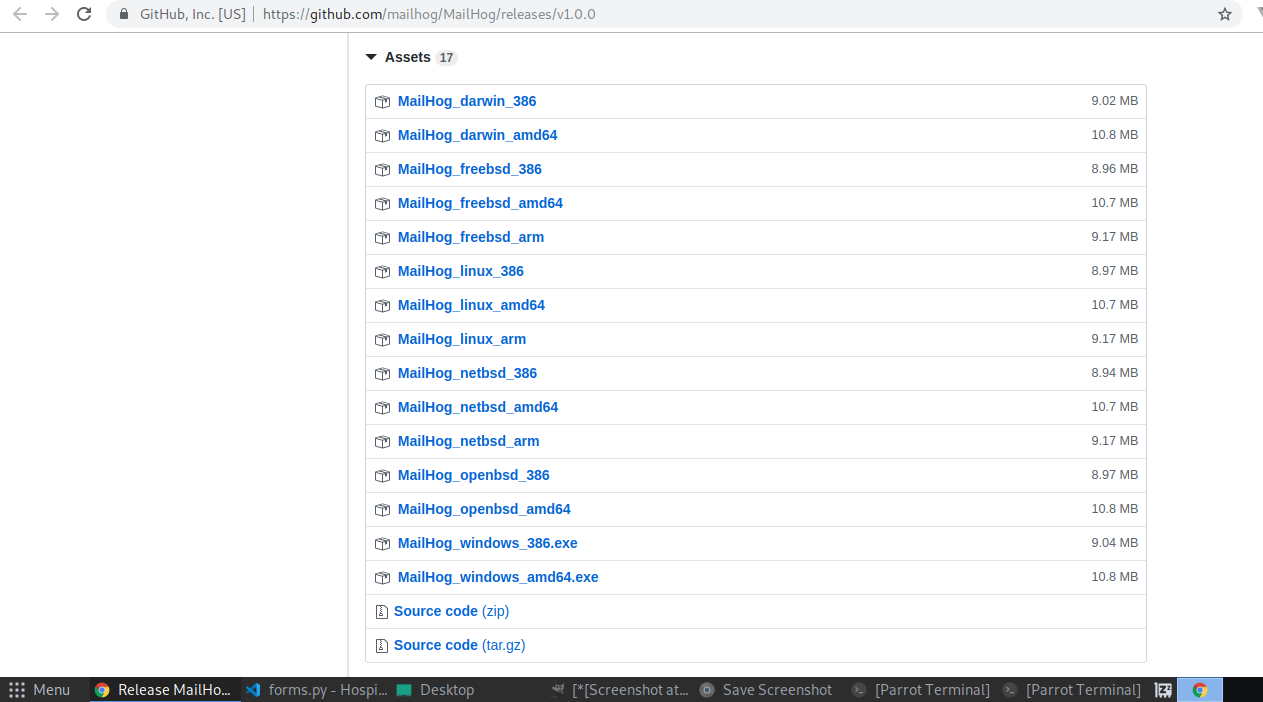Image resolution: width=1263 pixels, height=702 pixels.
Task: Download Source code (zip)
Action: (x=451, y=611)
